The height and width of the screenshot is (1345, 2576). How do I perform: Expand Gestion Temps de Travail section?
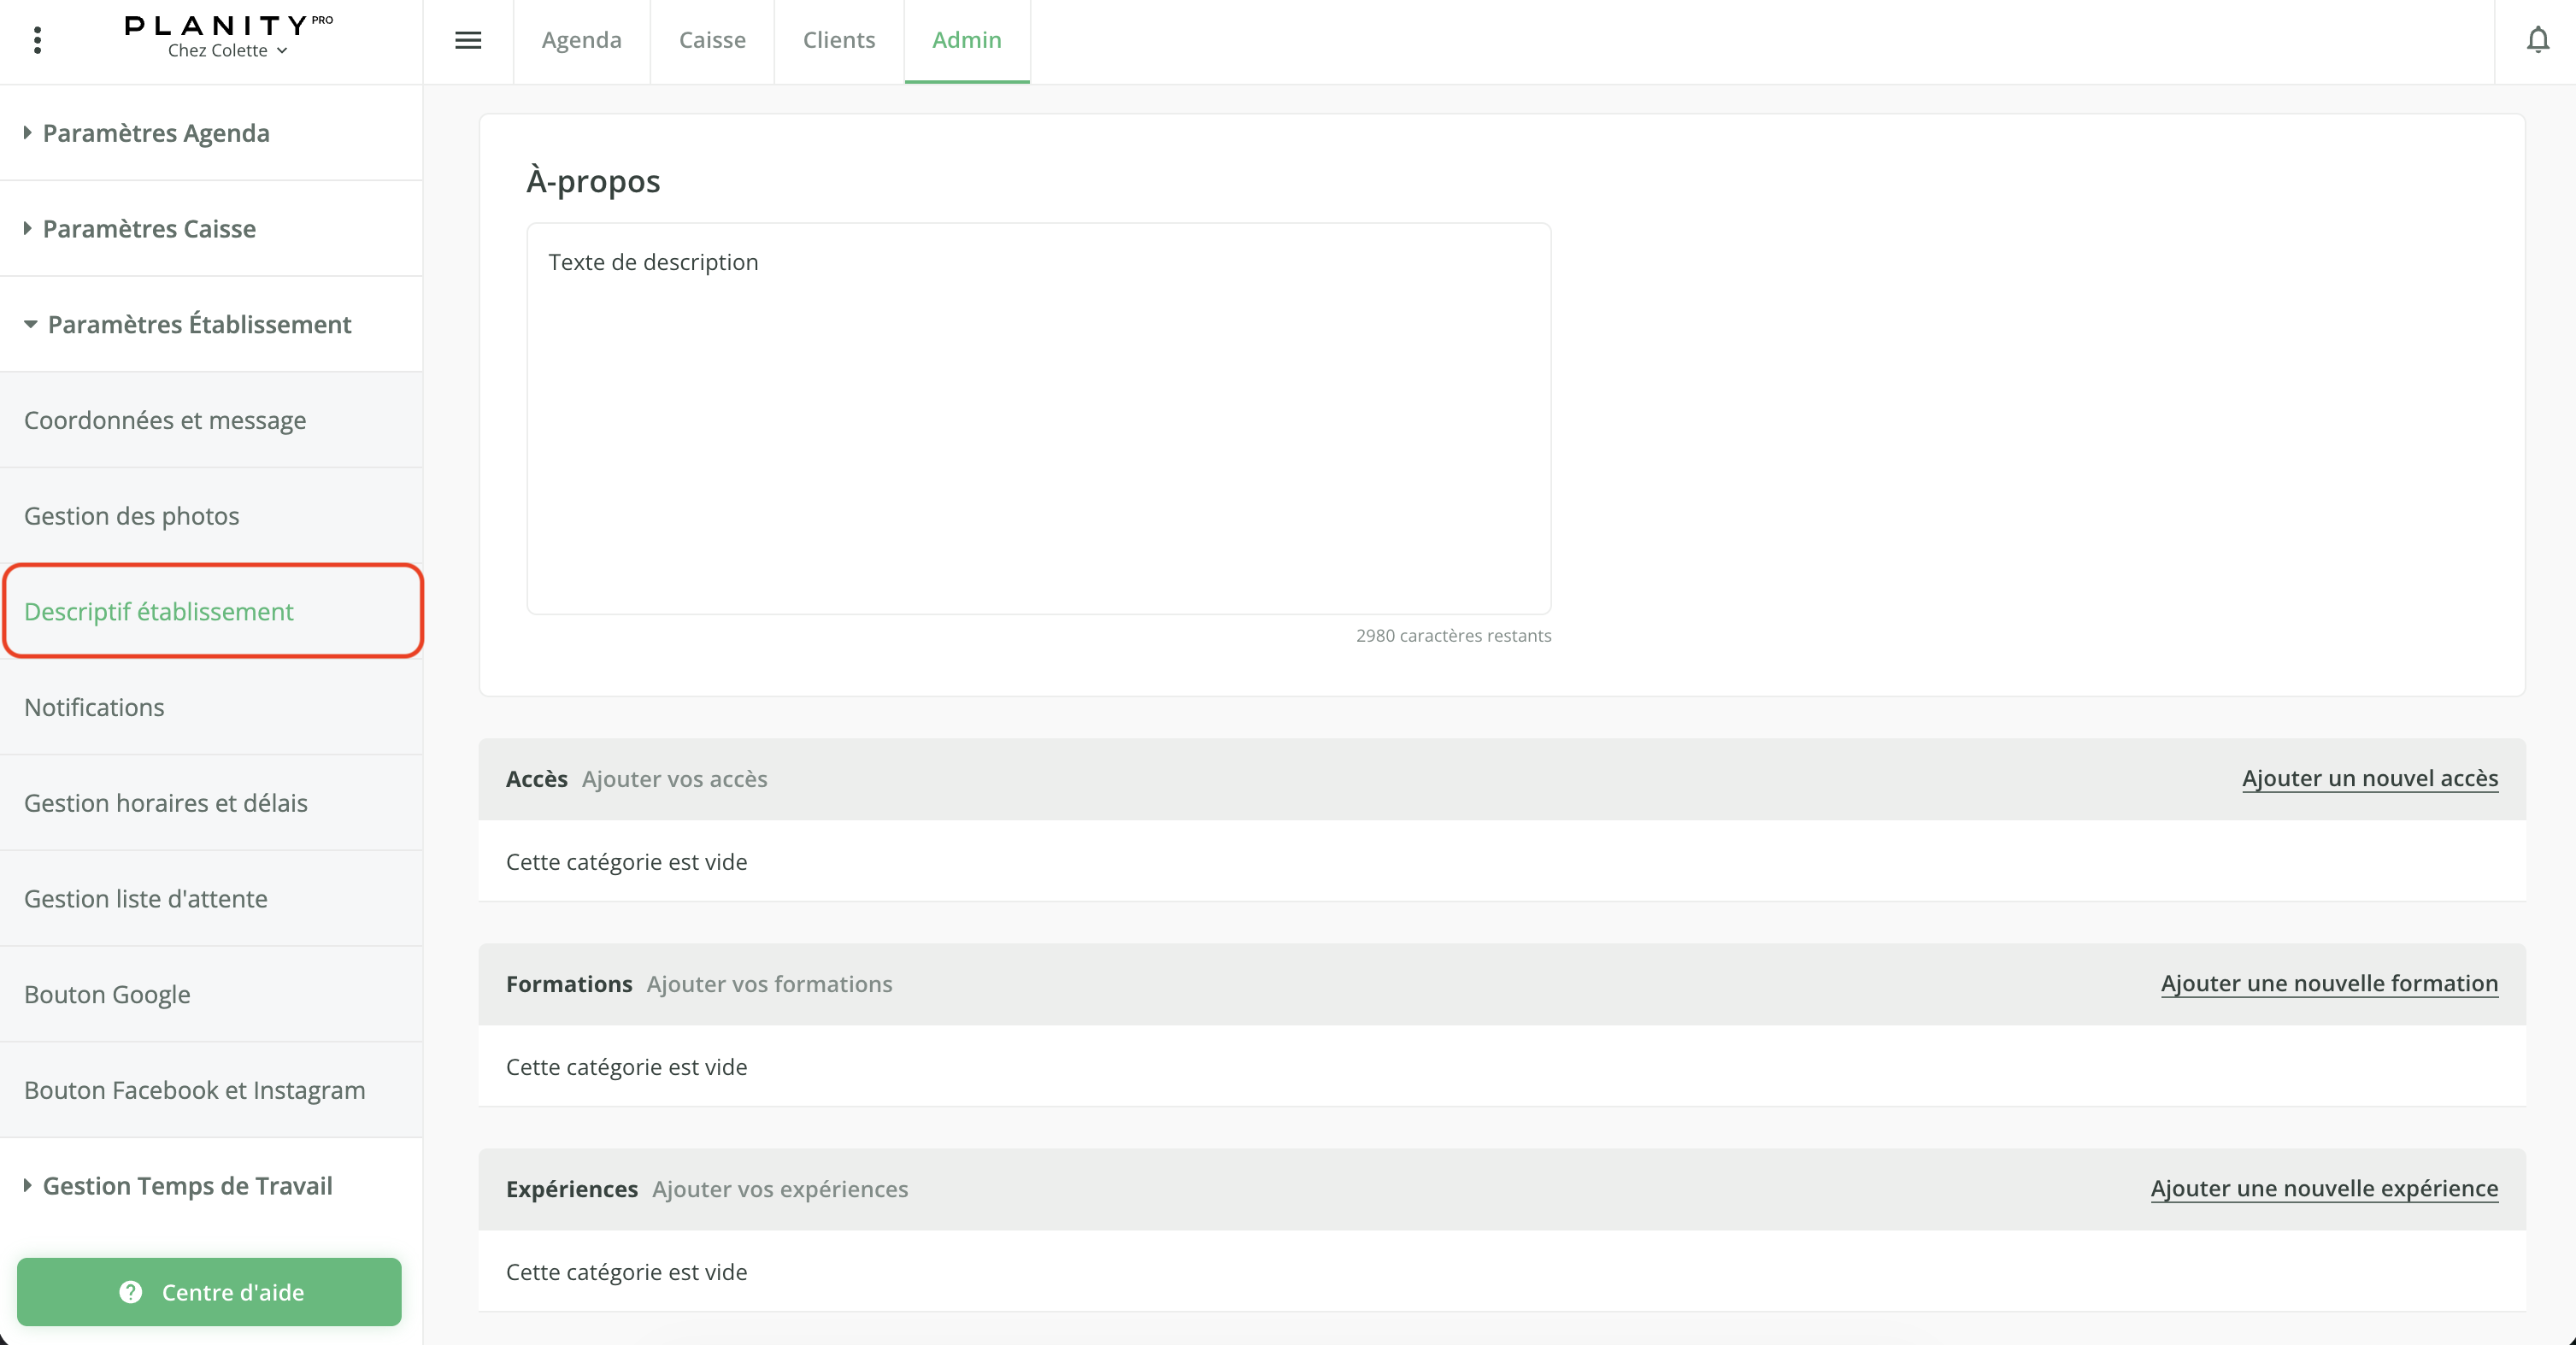(187, 1186)
